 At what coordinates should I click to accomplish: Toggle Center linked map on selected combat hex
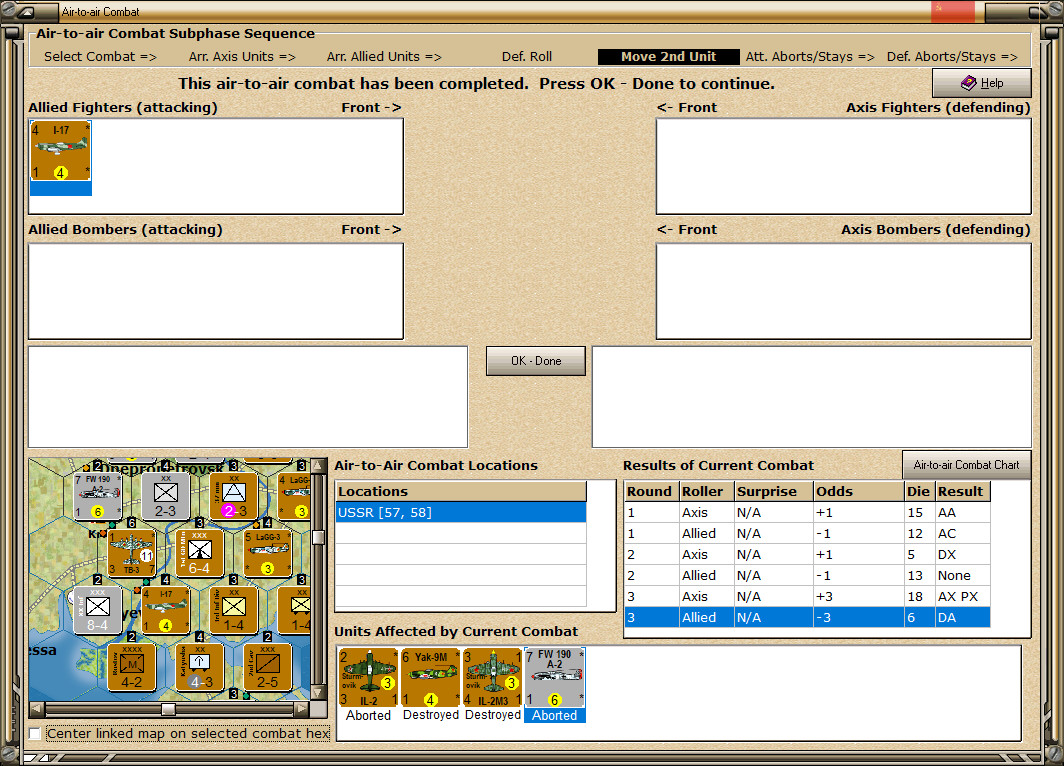coord(35,733)
